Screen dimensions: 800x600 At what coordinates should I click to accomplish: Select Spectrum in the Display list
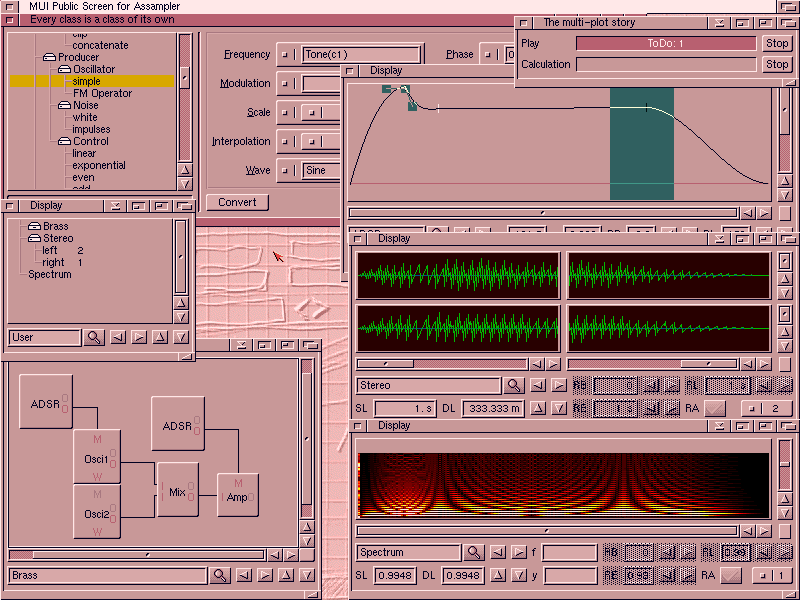pos(50,274)
